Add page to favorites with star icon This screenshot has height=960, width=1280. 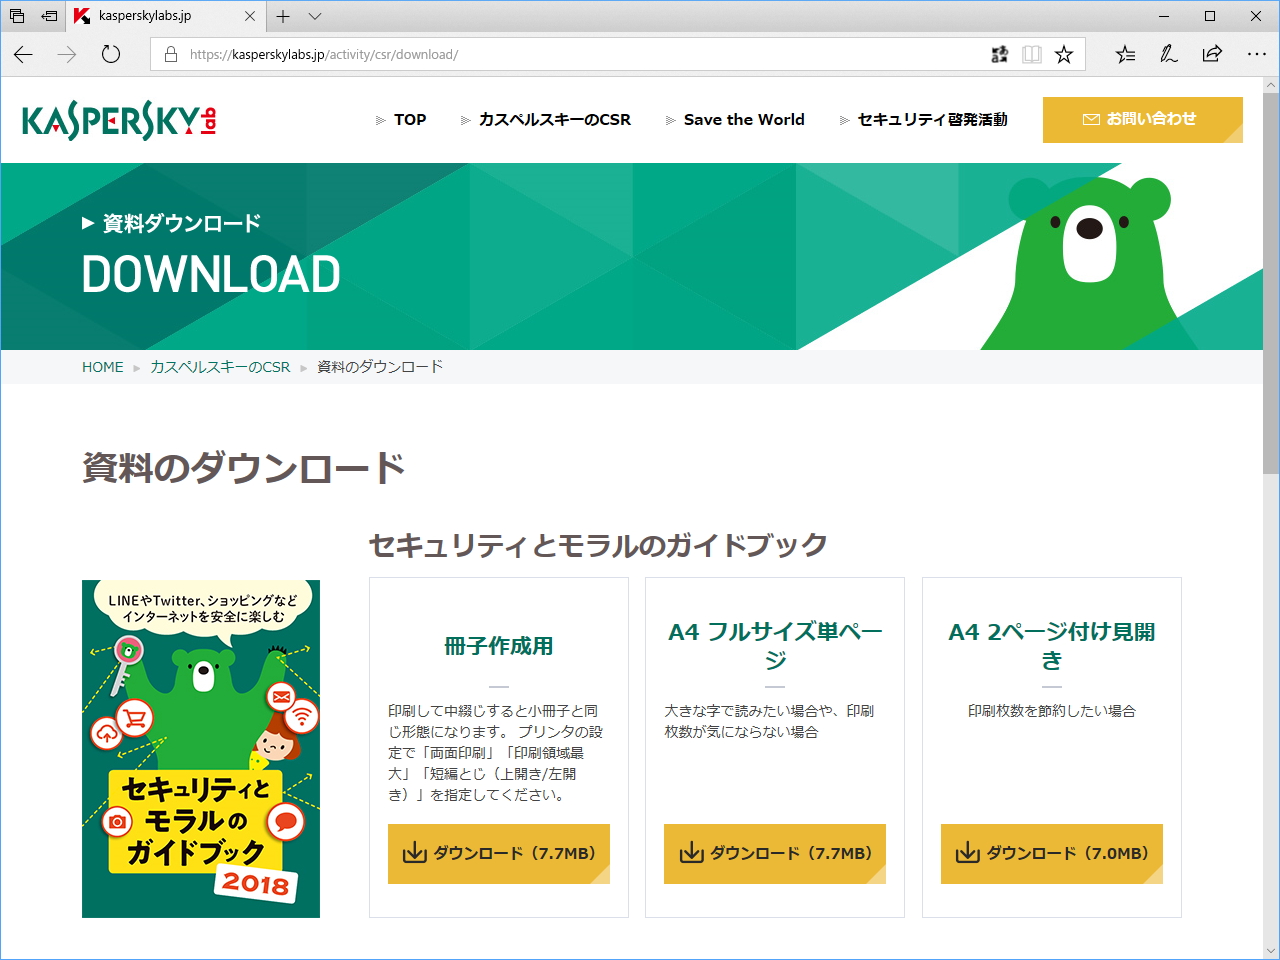(x=1064, y=55)
